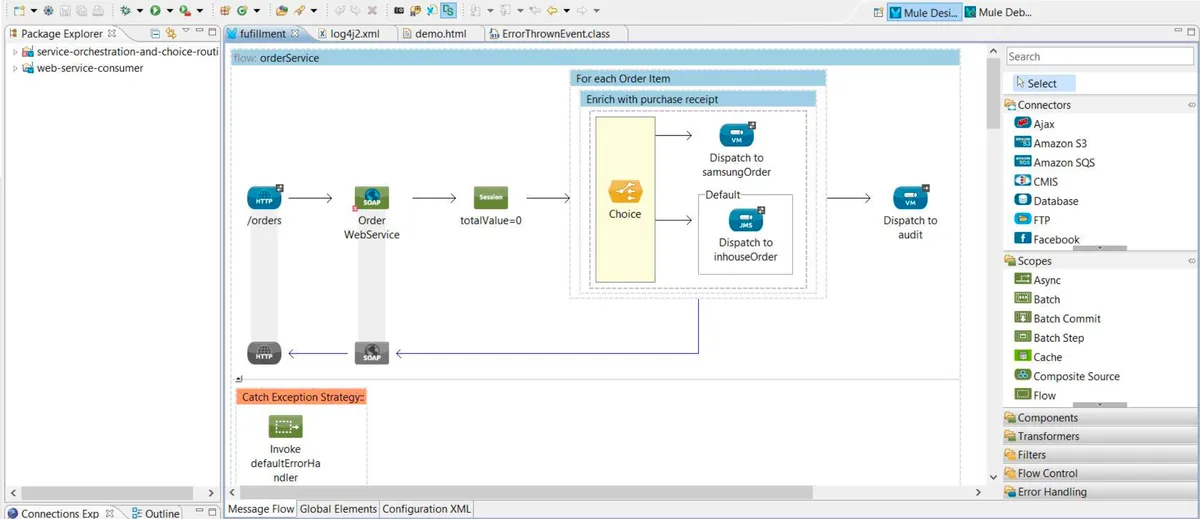The image size is (1200, 519).
Task: Select the Choice router icon in the flow
Action: [625, 192]
